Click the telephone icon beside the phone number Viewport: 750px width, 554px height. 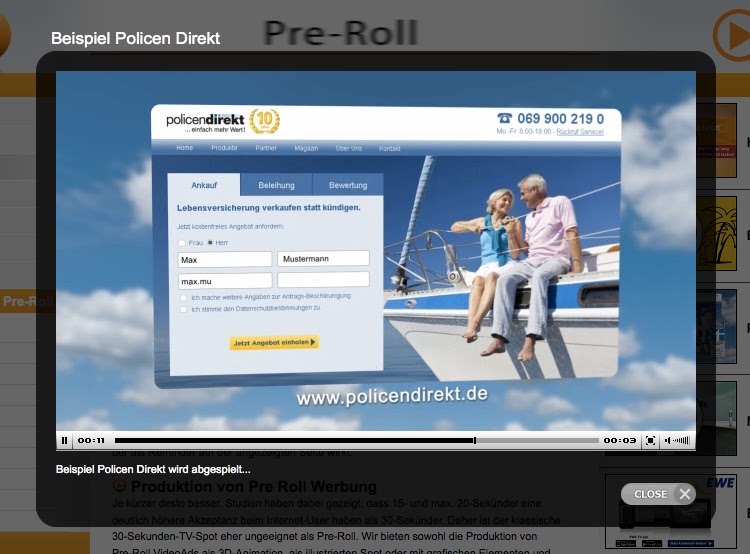pos(504,118)
